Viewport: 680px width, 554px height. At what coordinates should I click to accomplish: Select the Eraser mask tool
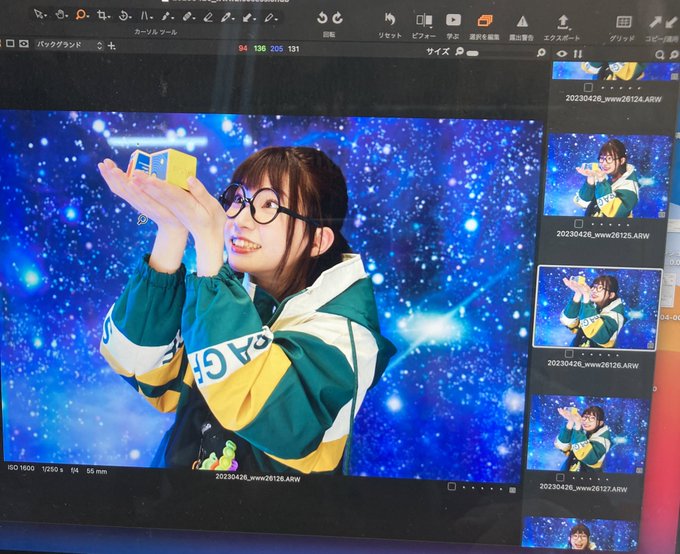tap(208, 17)
